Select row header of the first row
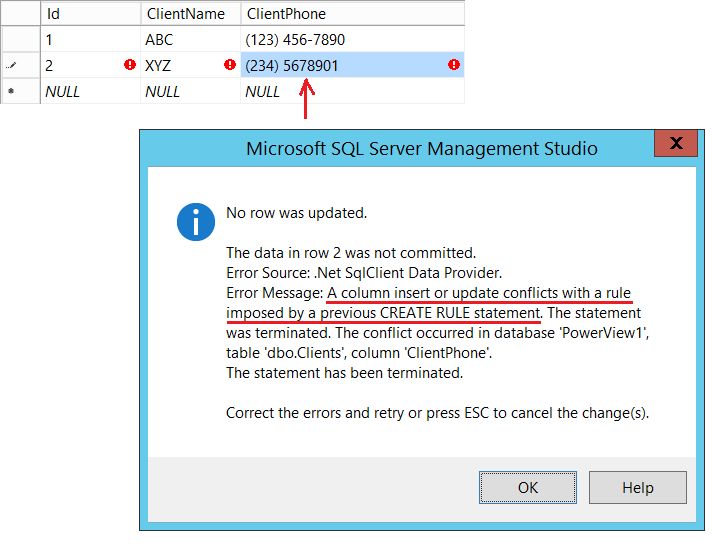722x548 pixels. coord(20,39)
